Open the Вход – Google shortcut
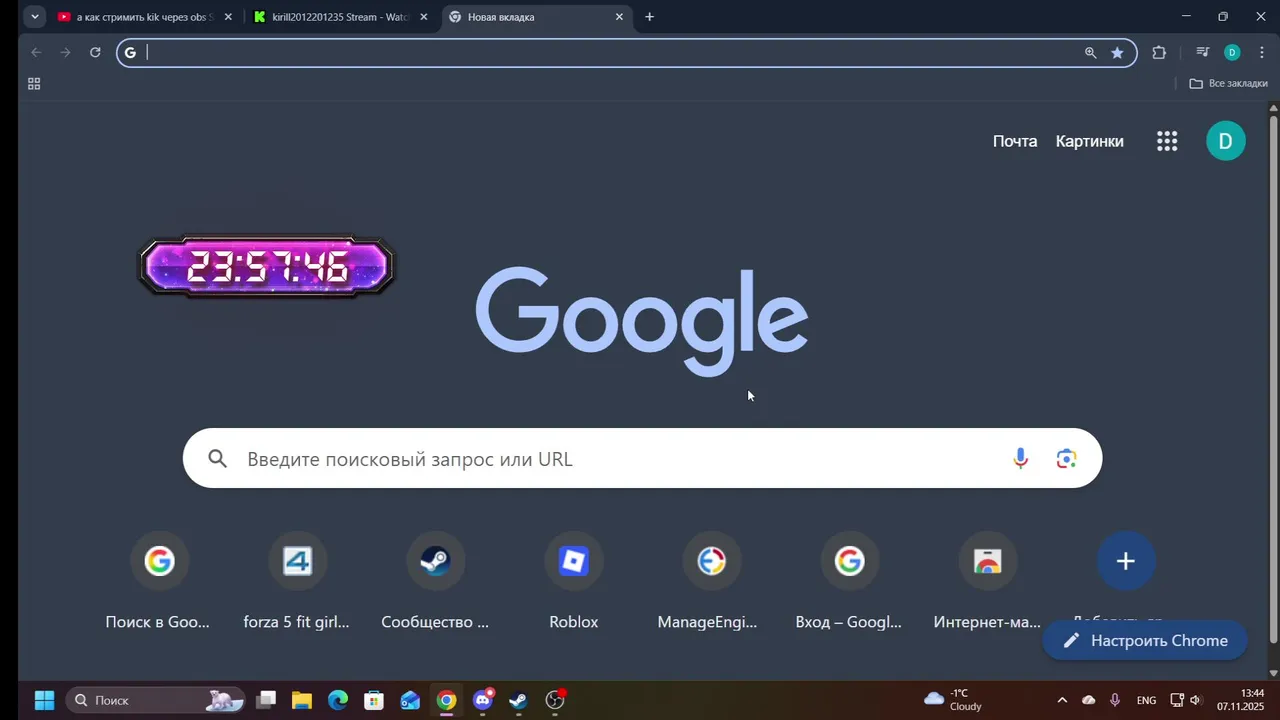 tap(849, 582)
